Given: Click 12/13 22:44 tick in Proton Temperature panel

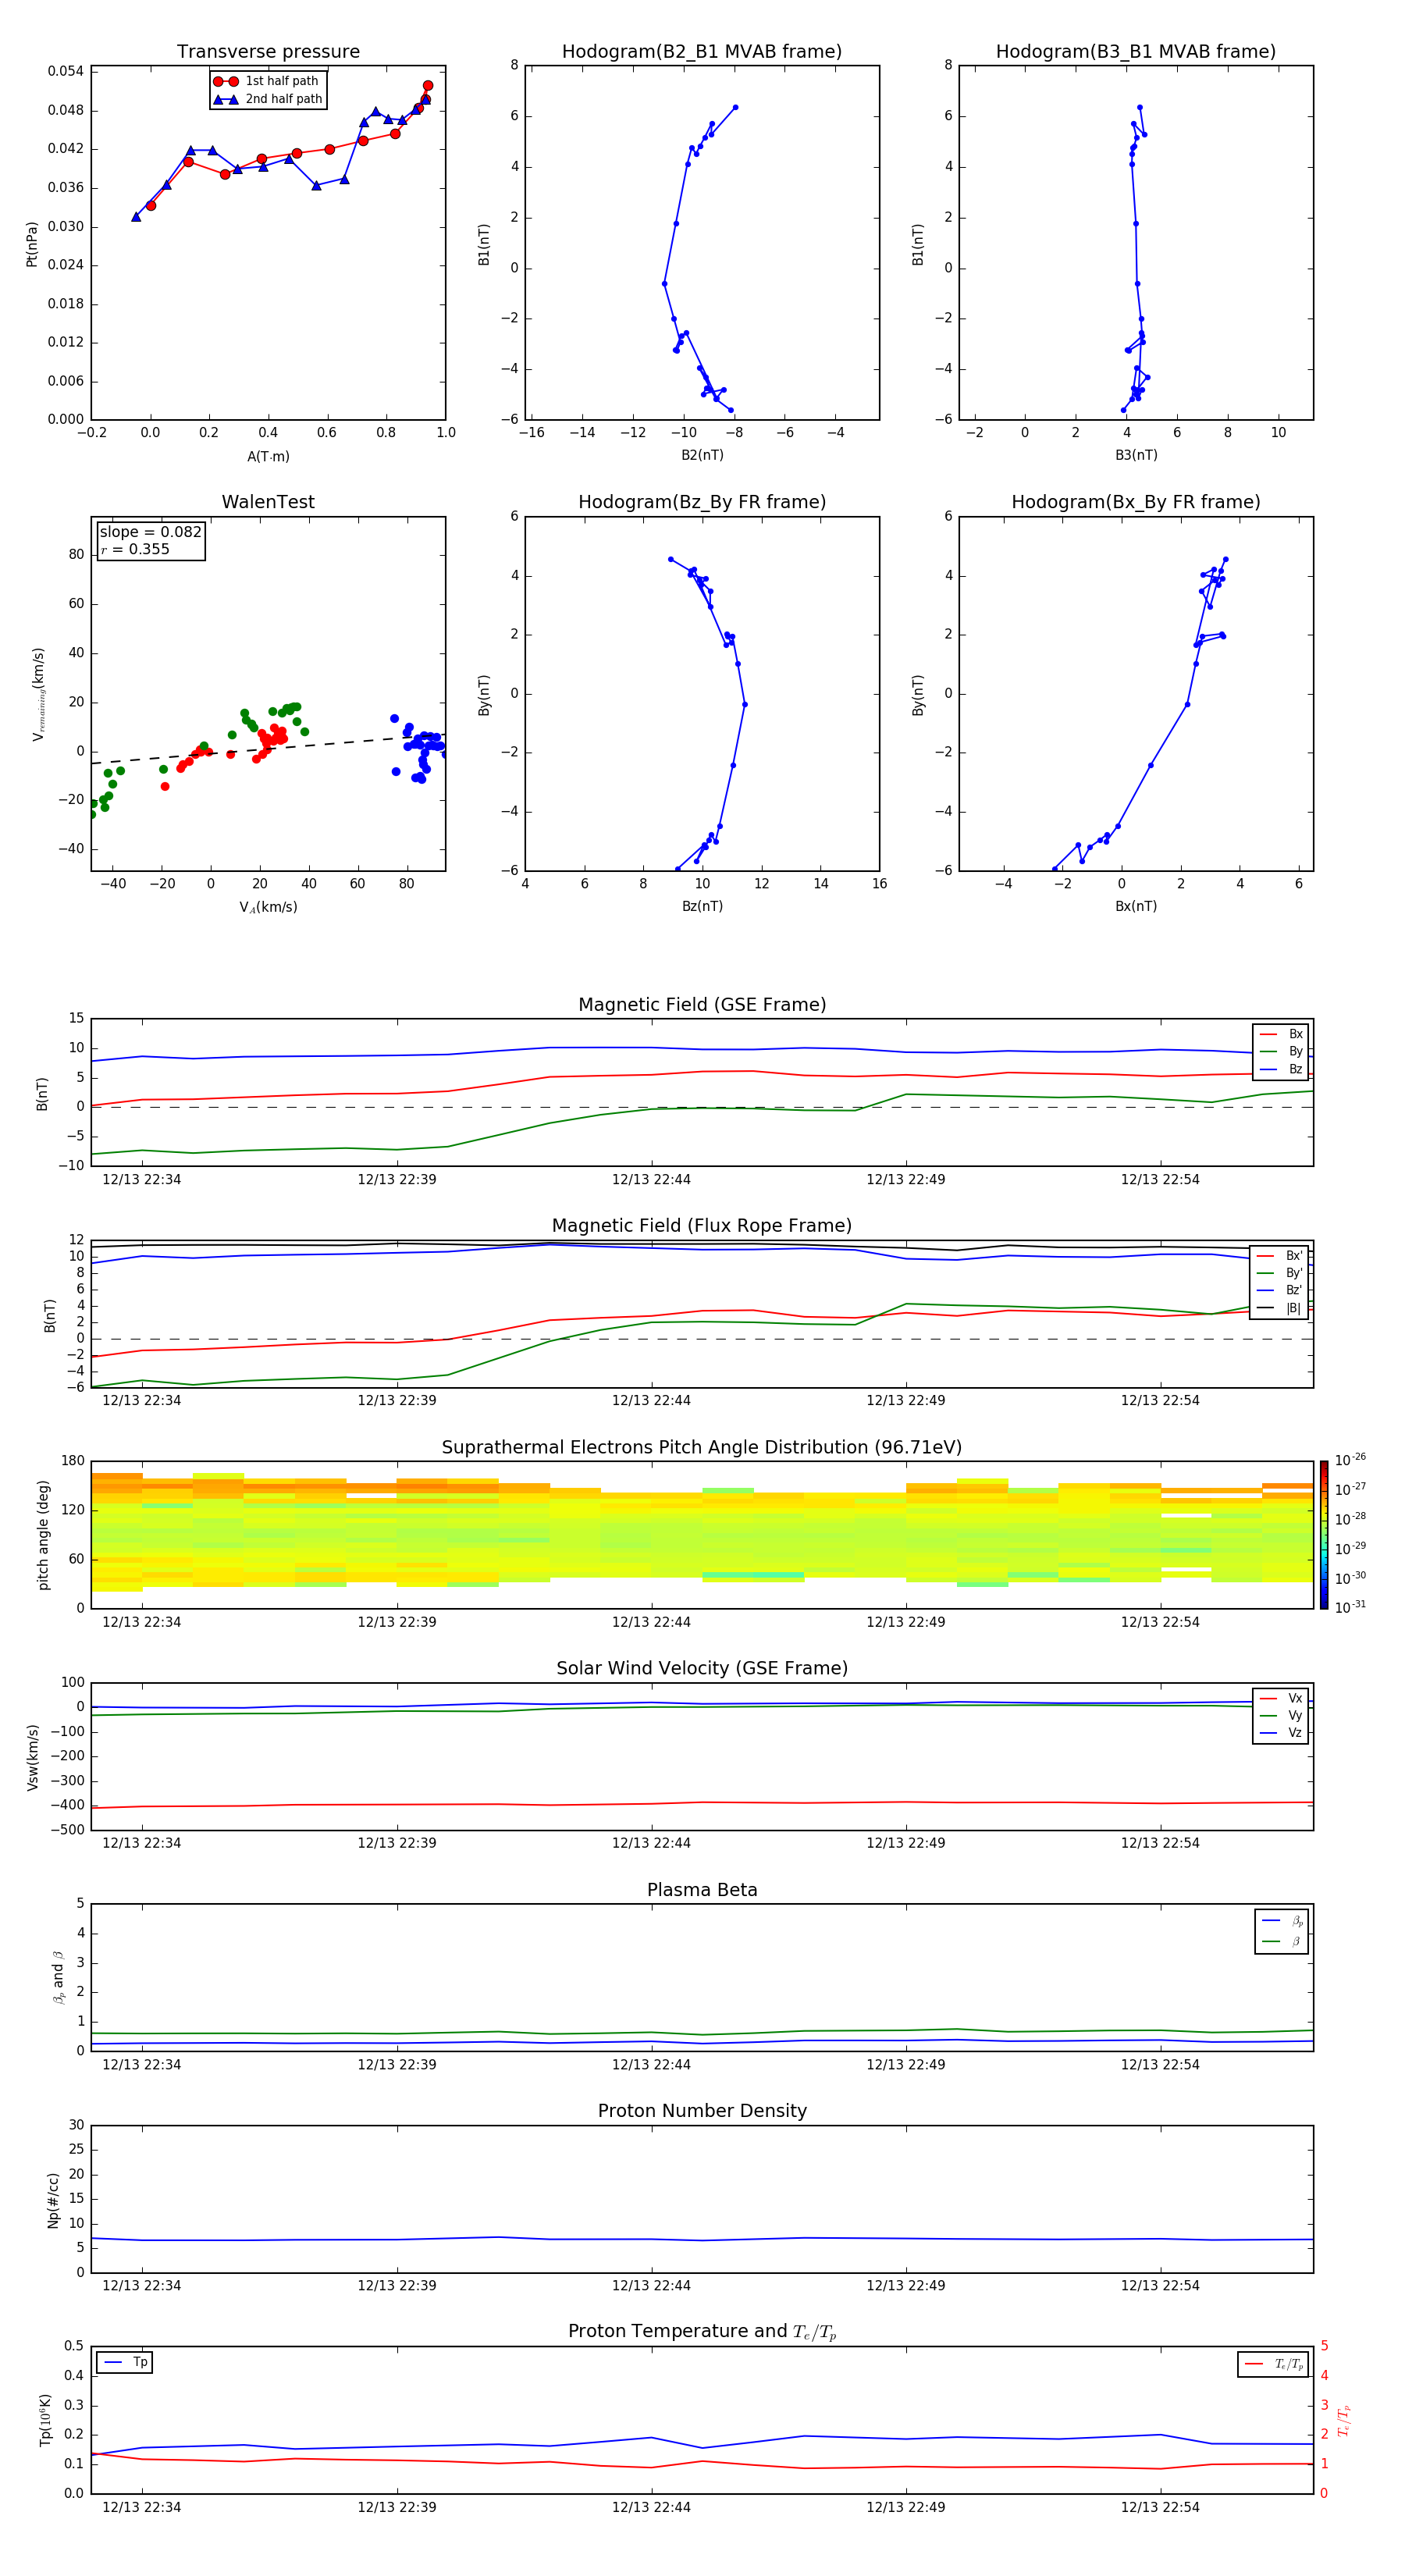Looking at the screenshot, I should click(651, 2507).
